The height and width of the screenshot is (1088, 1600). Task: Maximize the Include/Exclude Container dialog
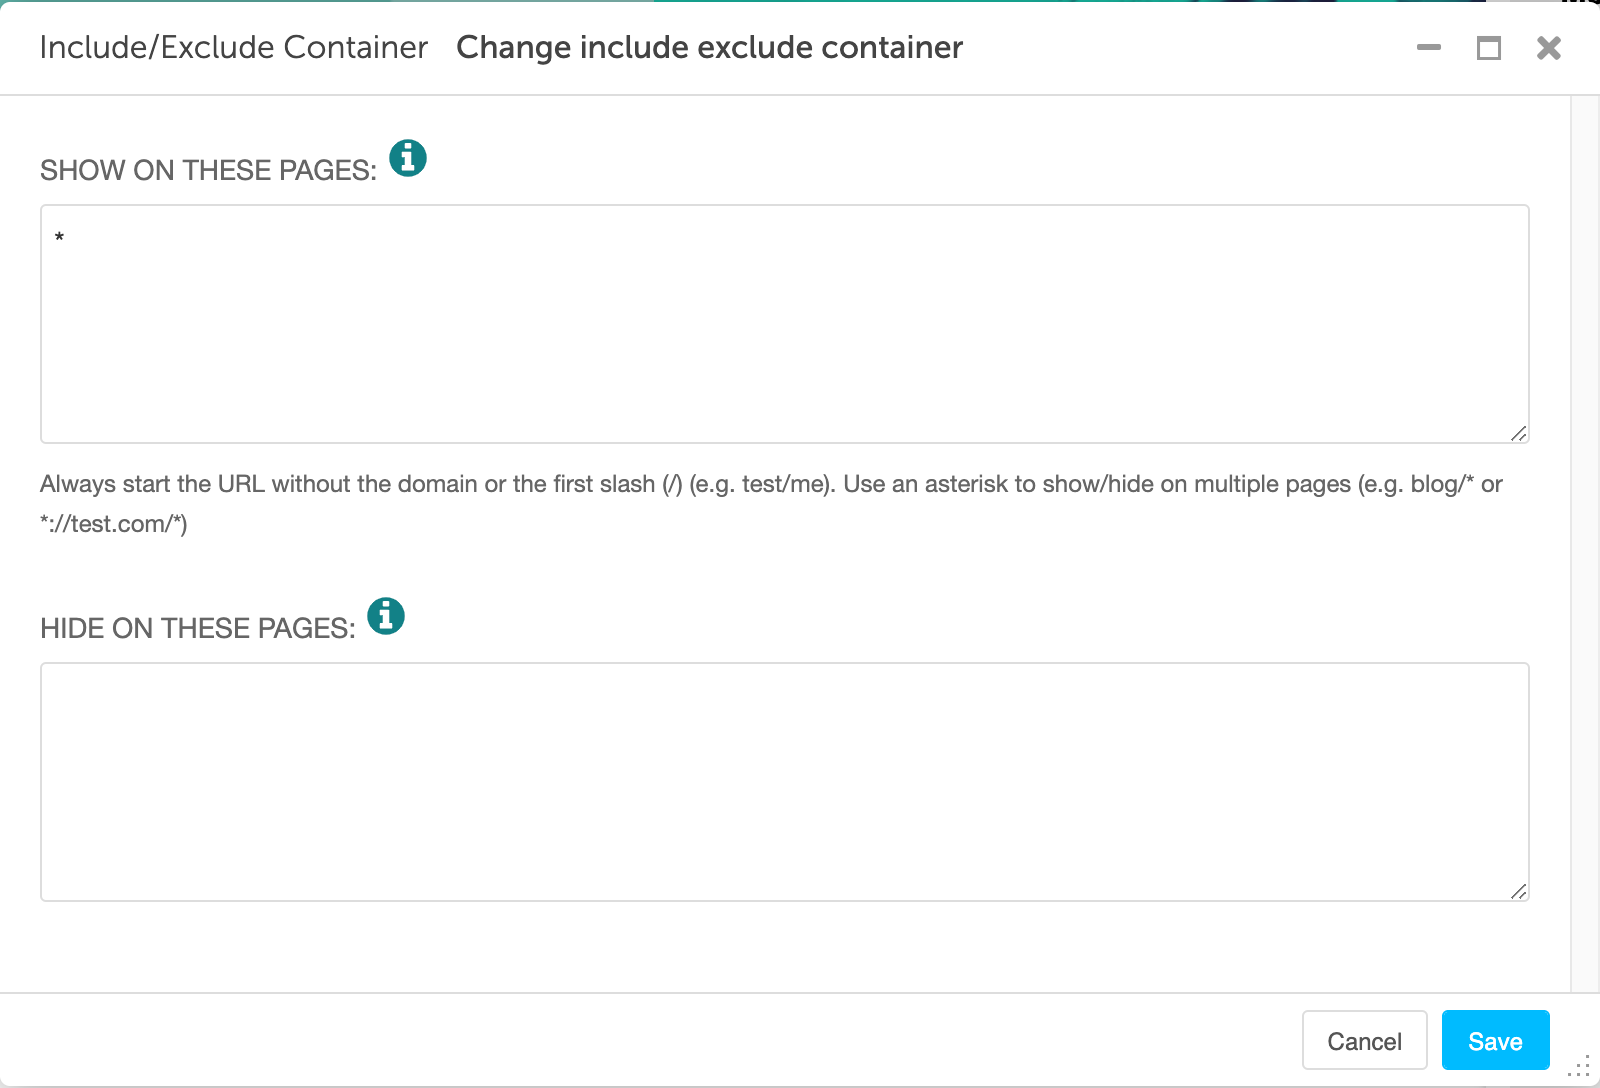point(1489,47)
